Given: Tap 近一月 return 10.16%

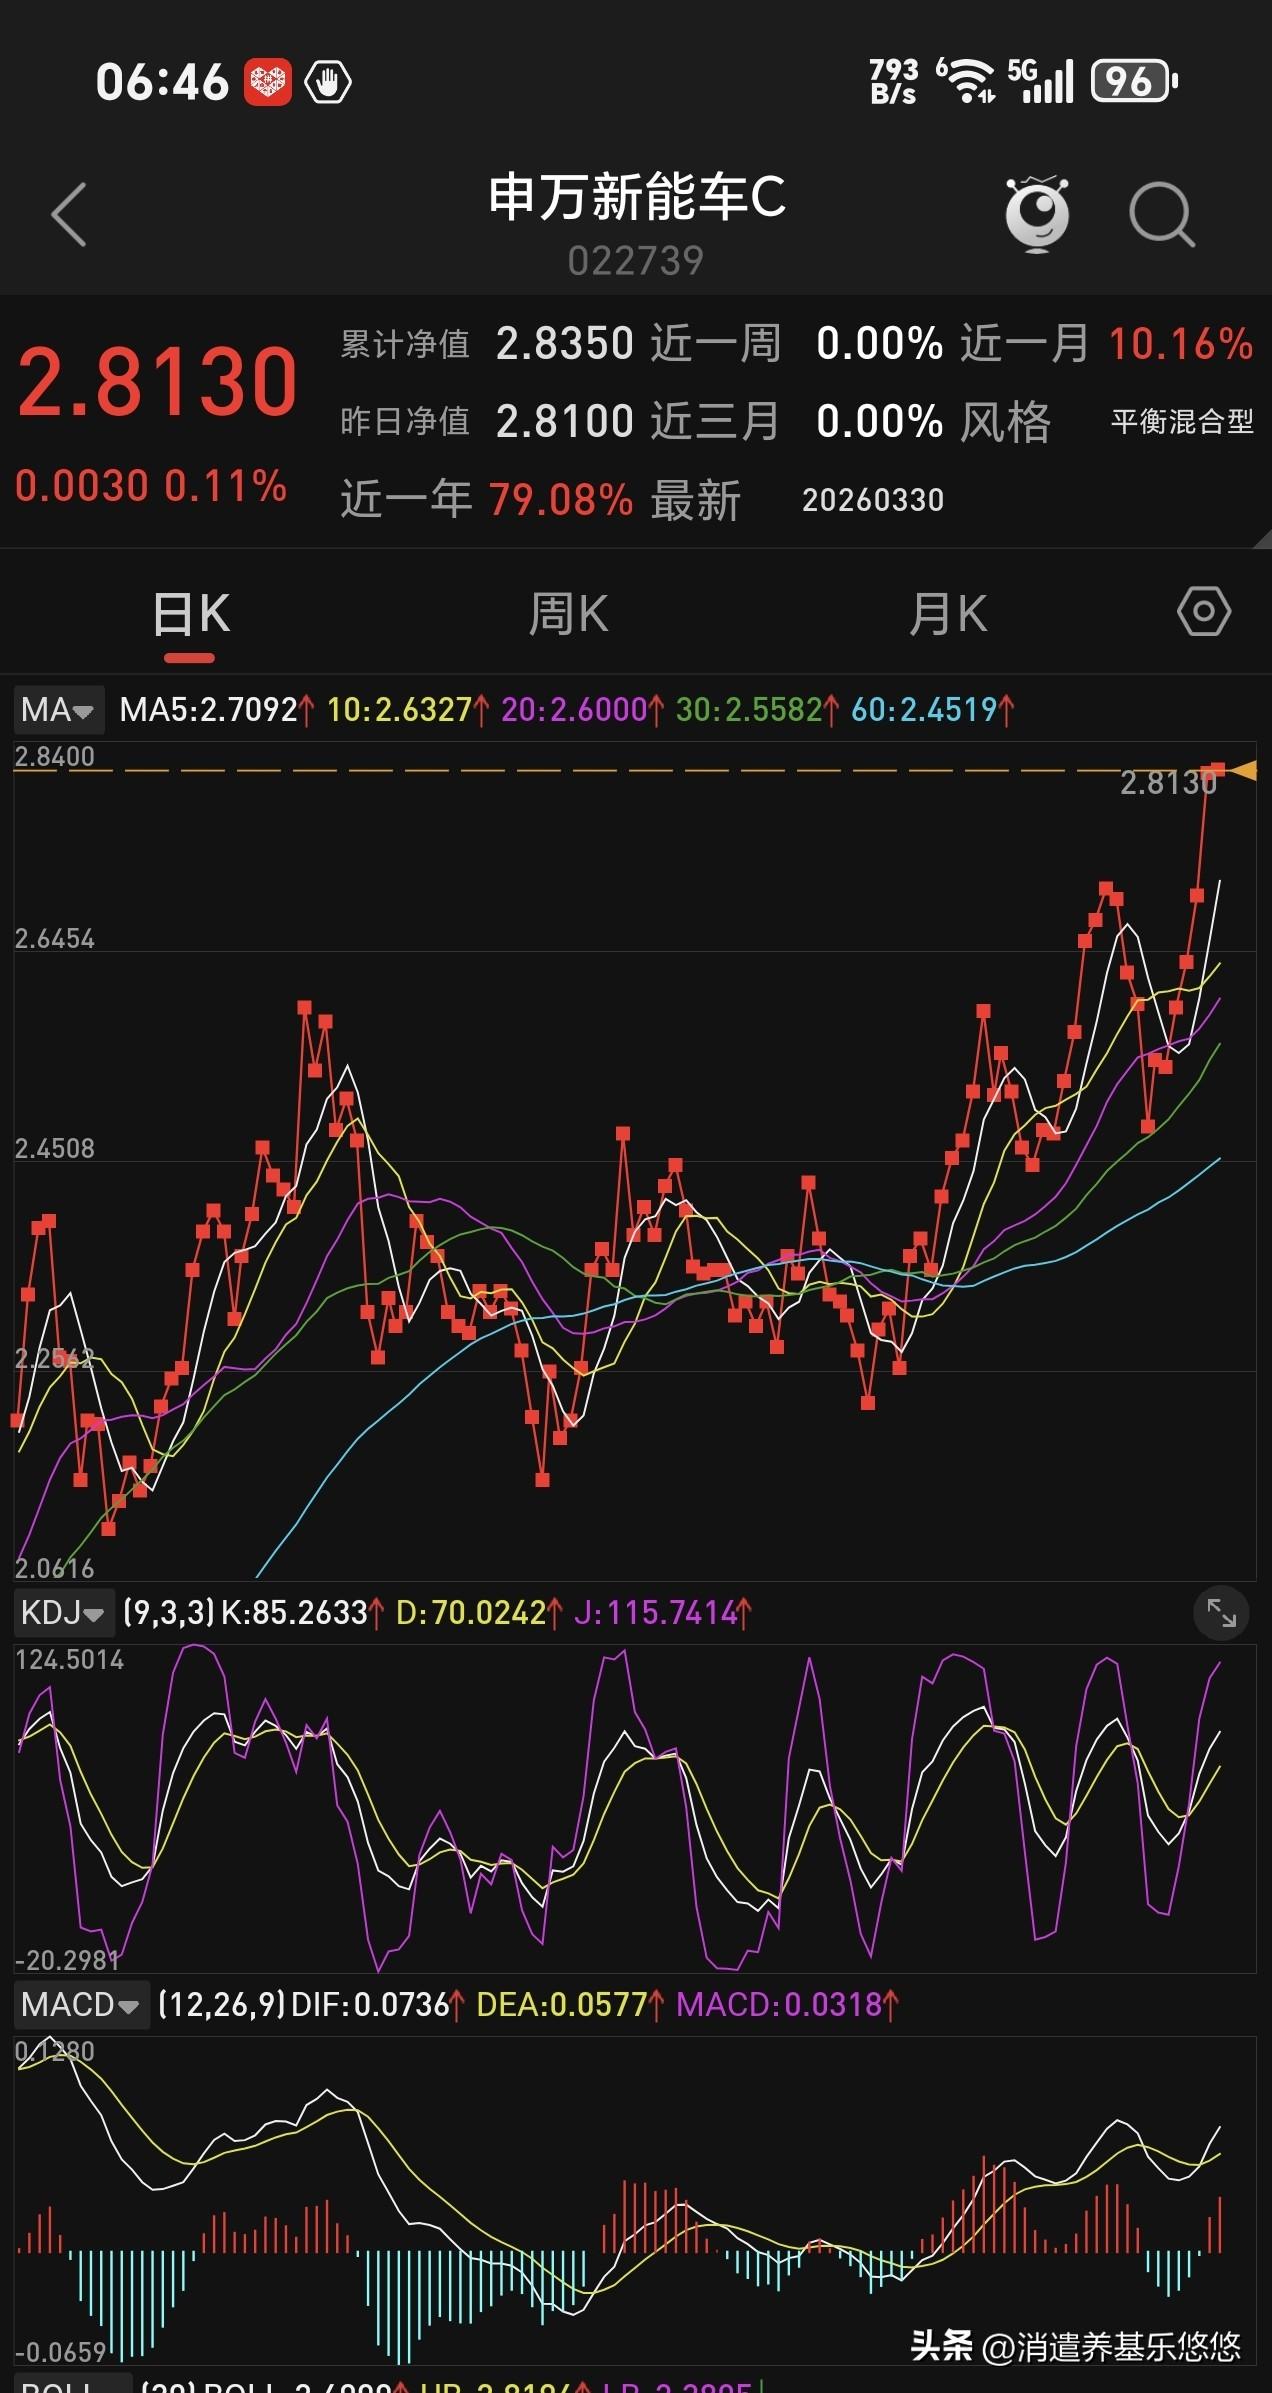Looking at the screenshot, I should [x=1181, y=344].
